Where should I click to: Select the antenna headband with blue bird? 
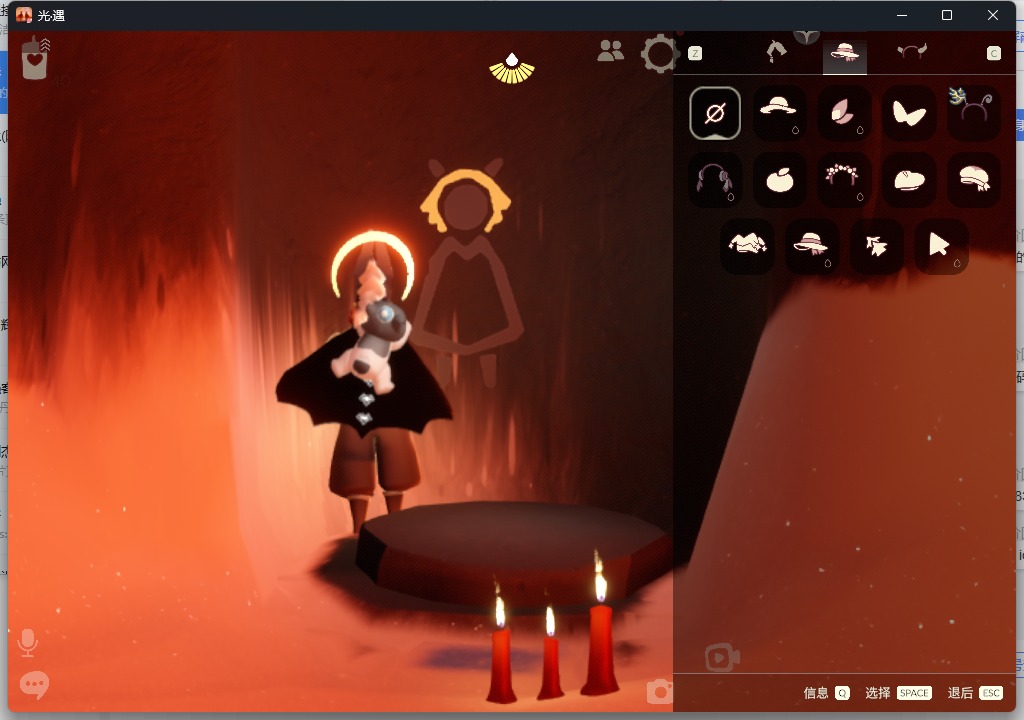(974, 113)
